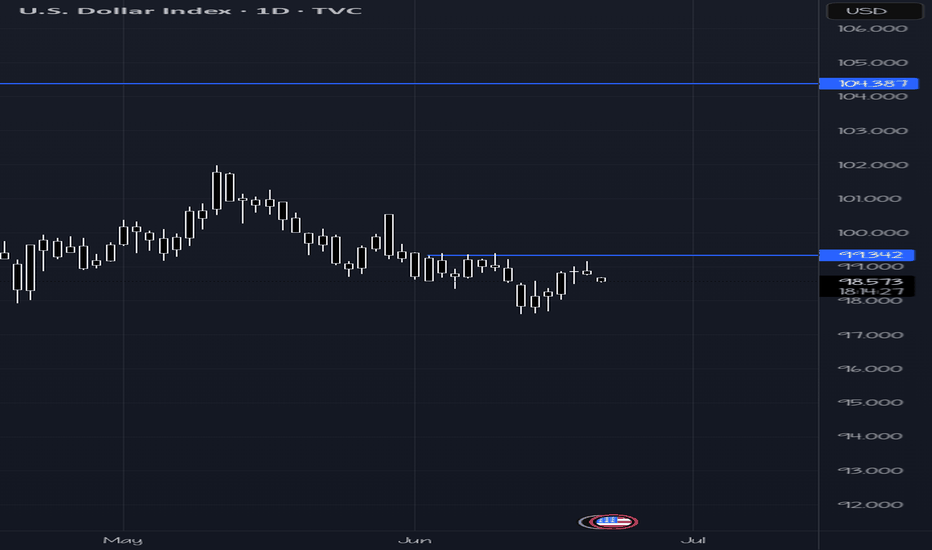Click the 106.000 price scale value
932x550 pixels.
873,29
